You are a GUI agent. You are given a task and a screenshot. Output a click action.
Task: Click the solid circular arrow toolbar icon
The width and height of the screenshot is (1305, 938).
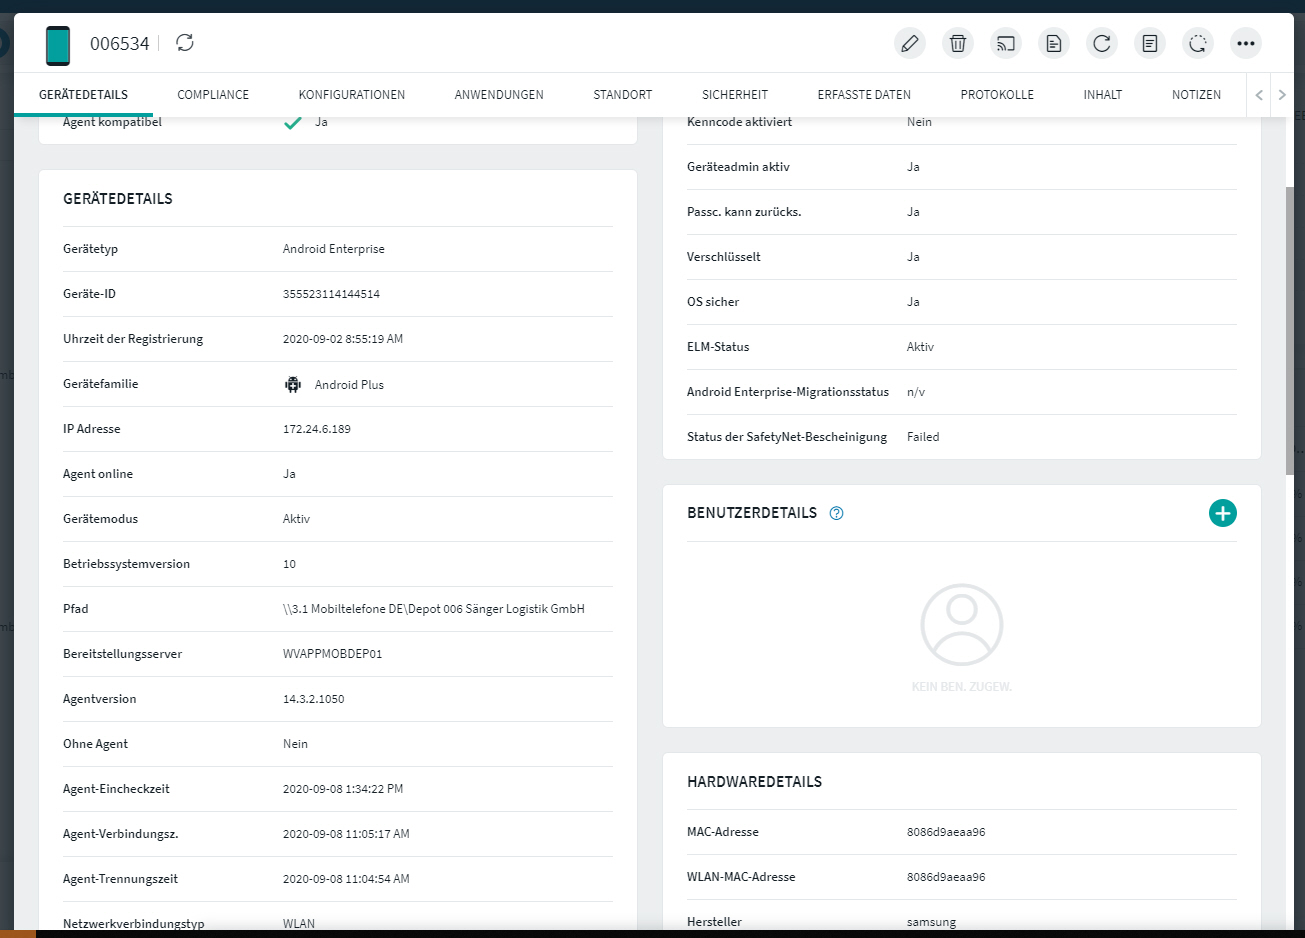(x=1101, y=43)
